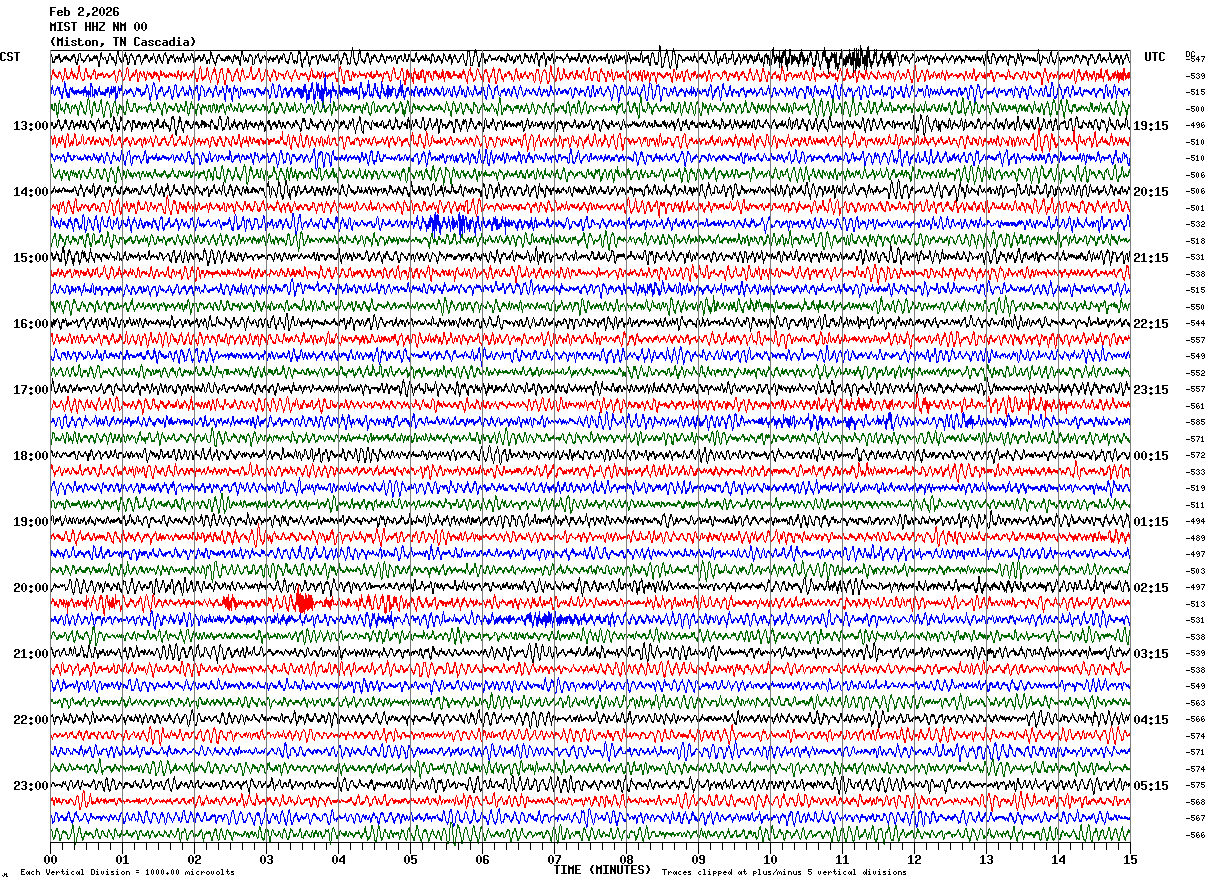Select the 20:00 CST hour label
Viewport: 1210px width, 886px height.
tap(31, 588)
